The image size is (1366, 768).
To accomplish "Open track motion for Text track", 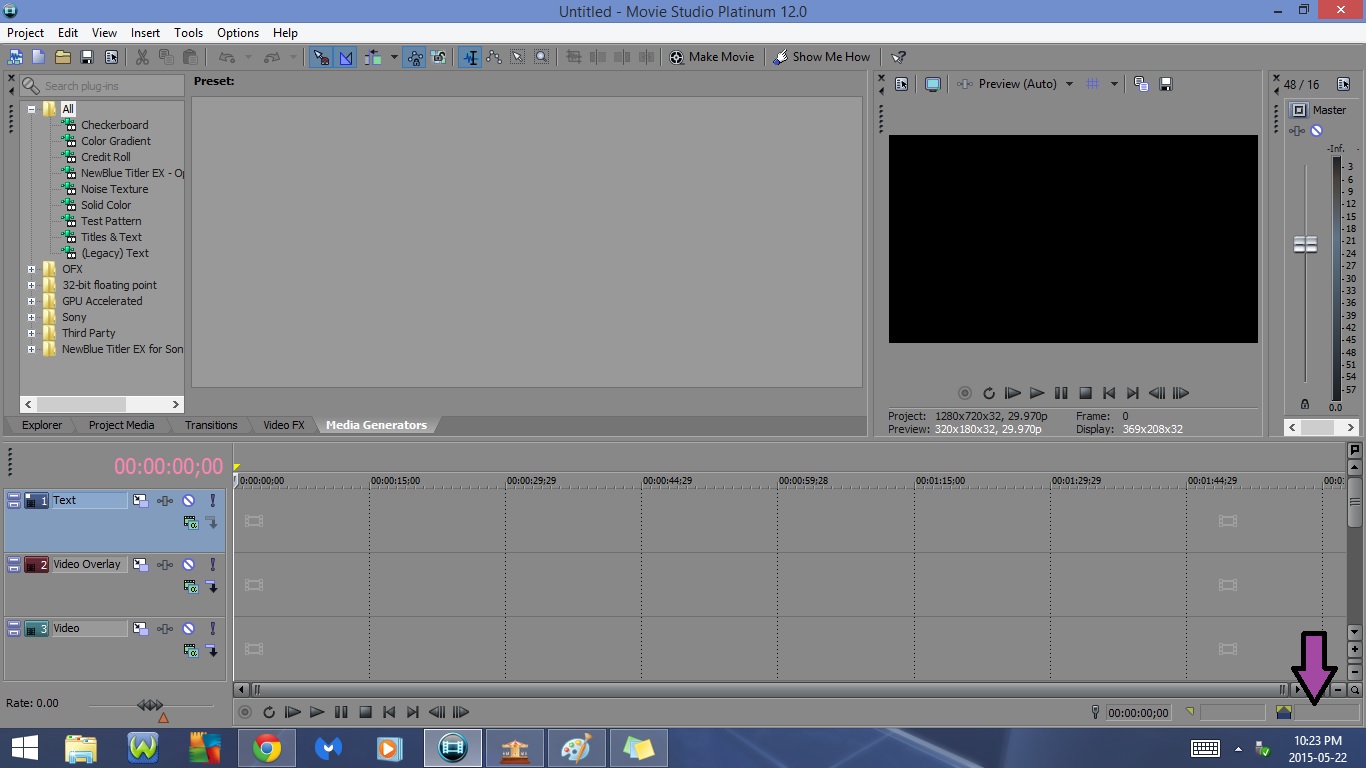I will [140, 500].
